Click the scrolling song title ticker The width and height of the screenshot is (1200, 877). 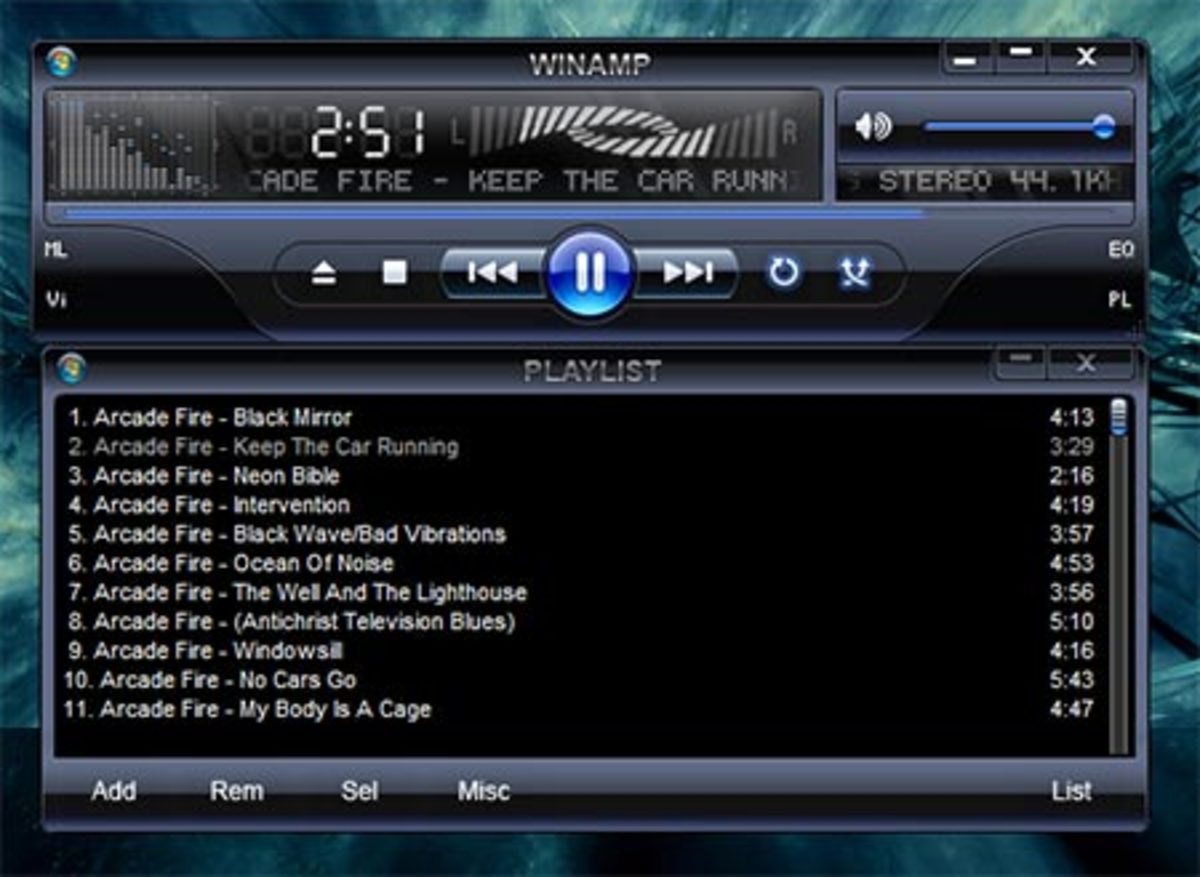[520, 182]
